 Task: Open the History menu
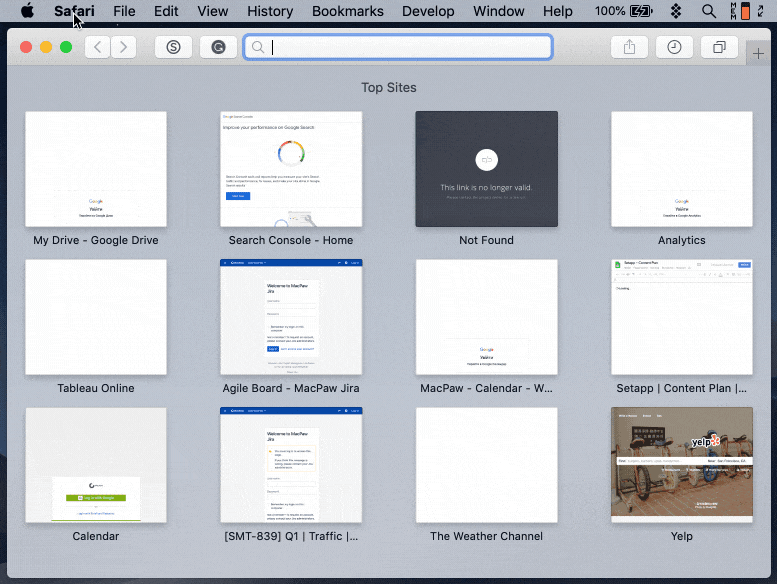pos(270,11)
